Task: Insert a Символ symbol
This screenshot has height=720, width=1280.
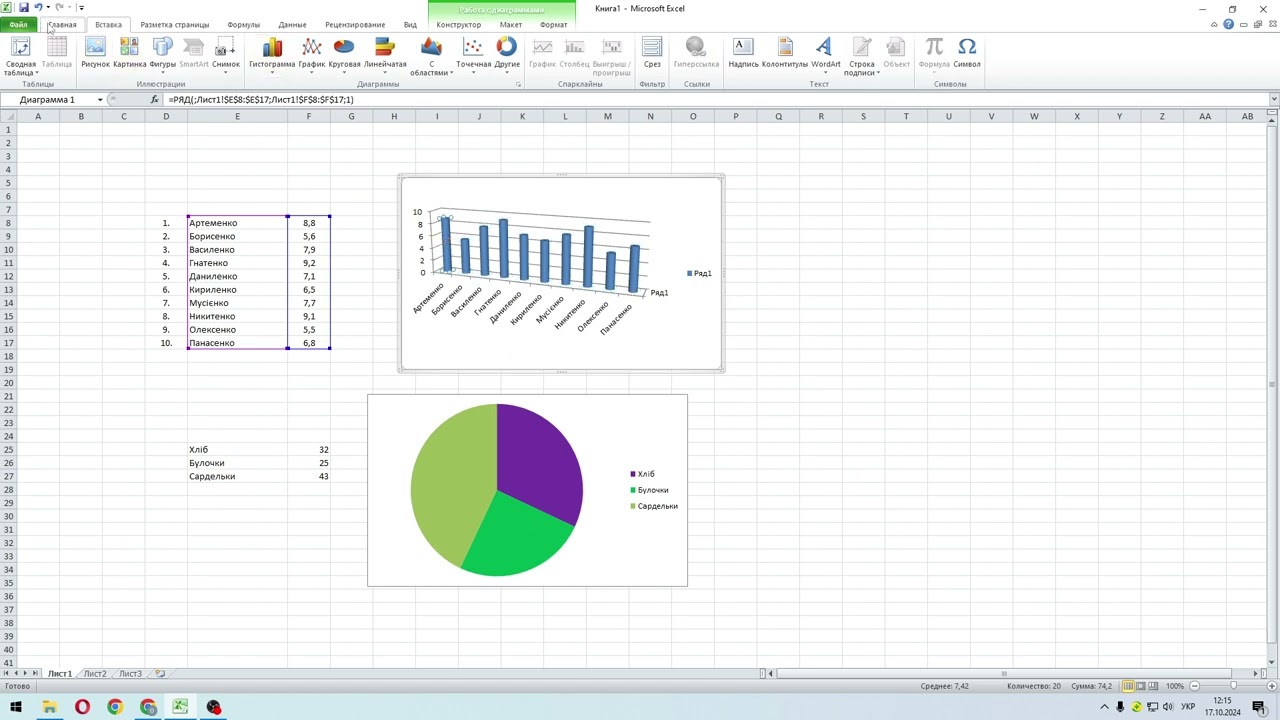Action: [967, 53]
